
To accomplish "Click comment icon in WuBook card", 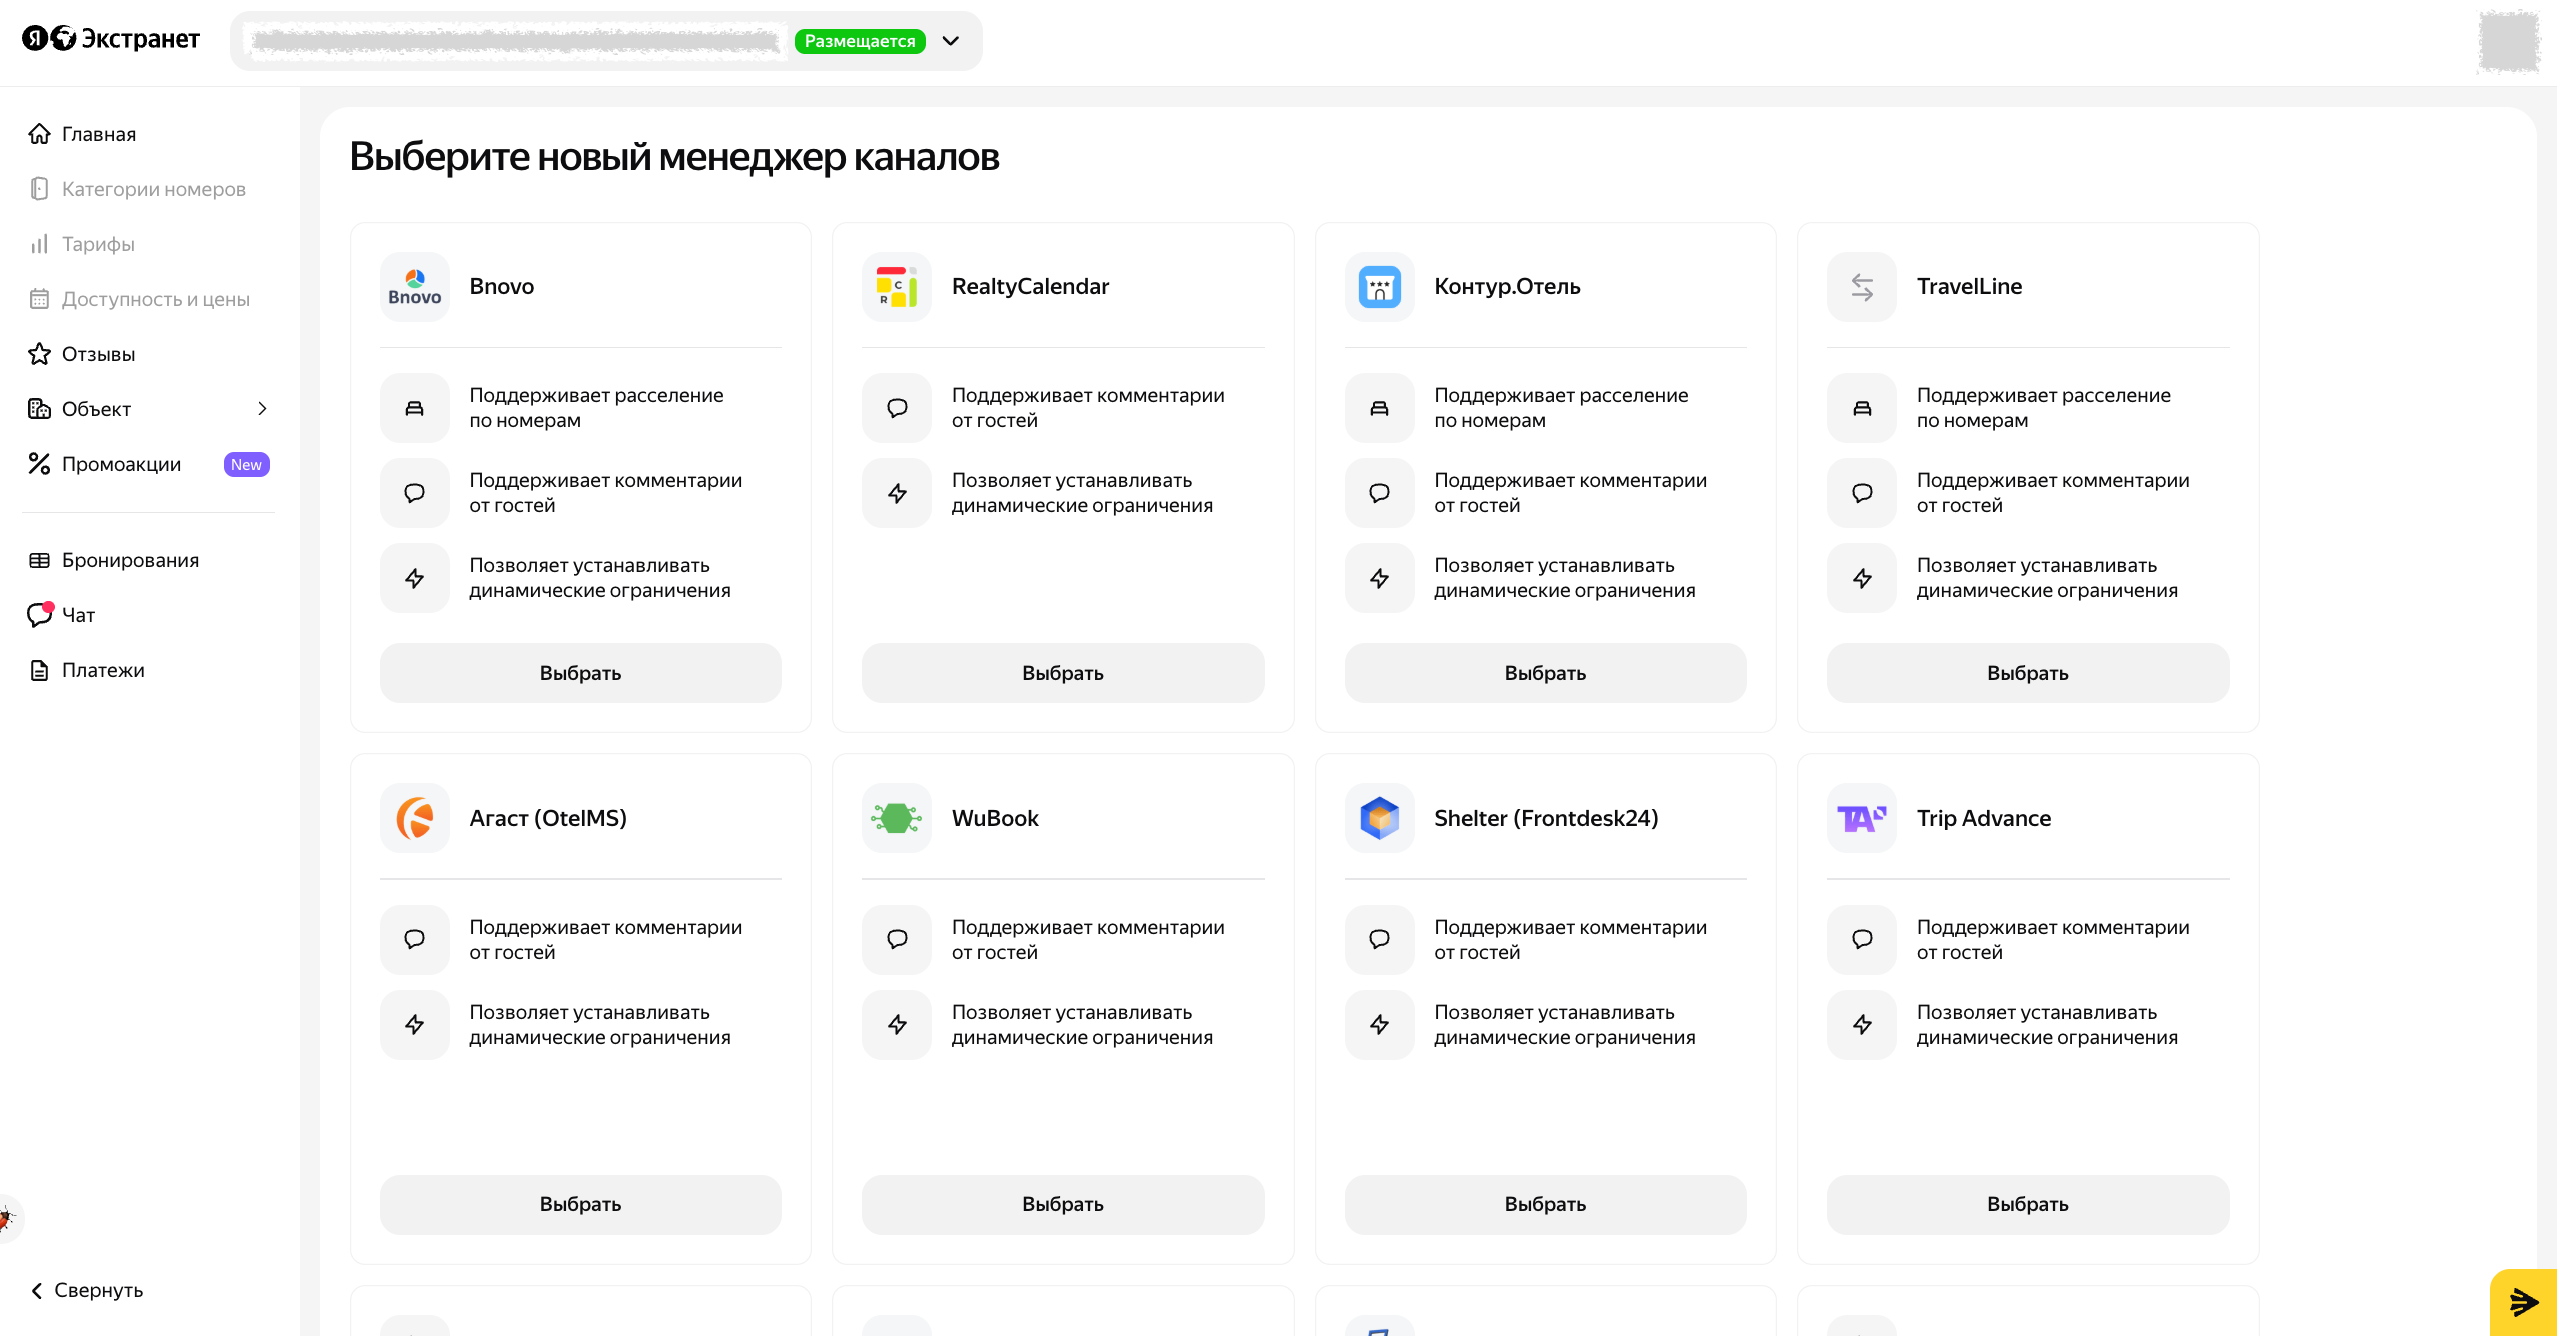I will (x=897, y=939).
